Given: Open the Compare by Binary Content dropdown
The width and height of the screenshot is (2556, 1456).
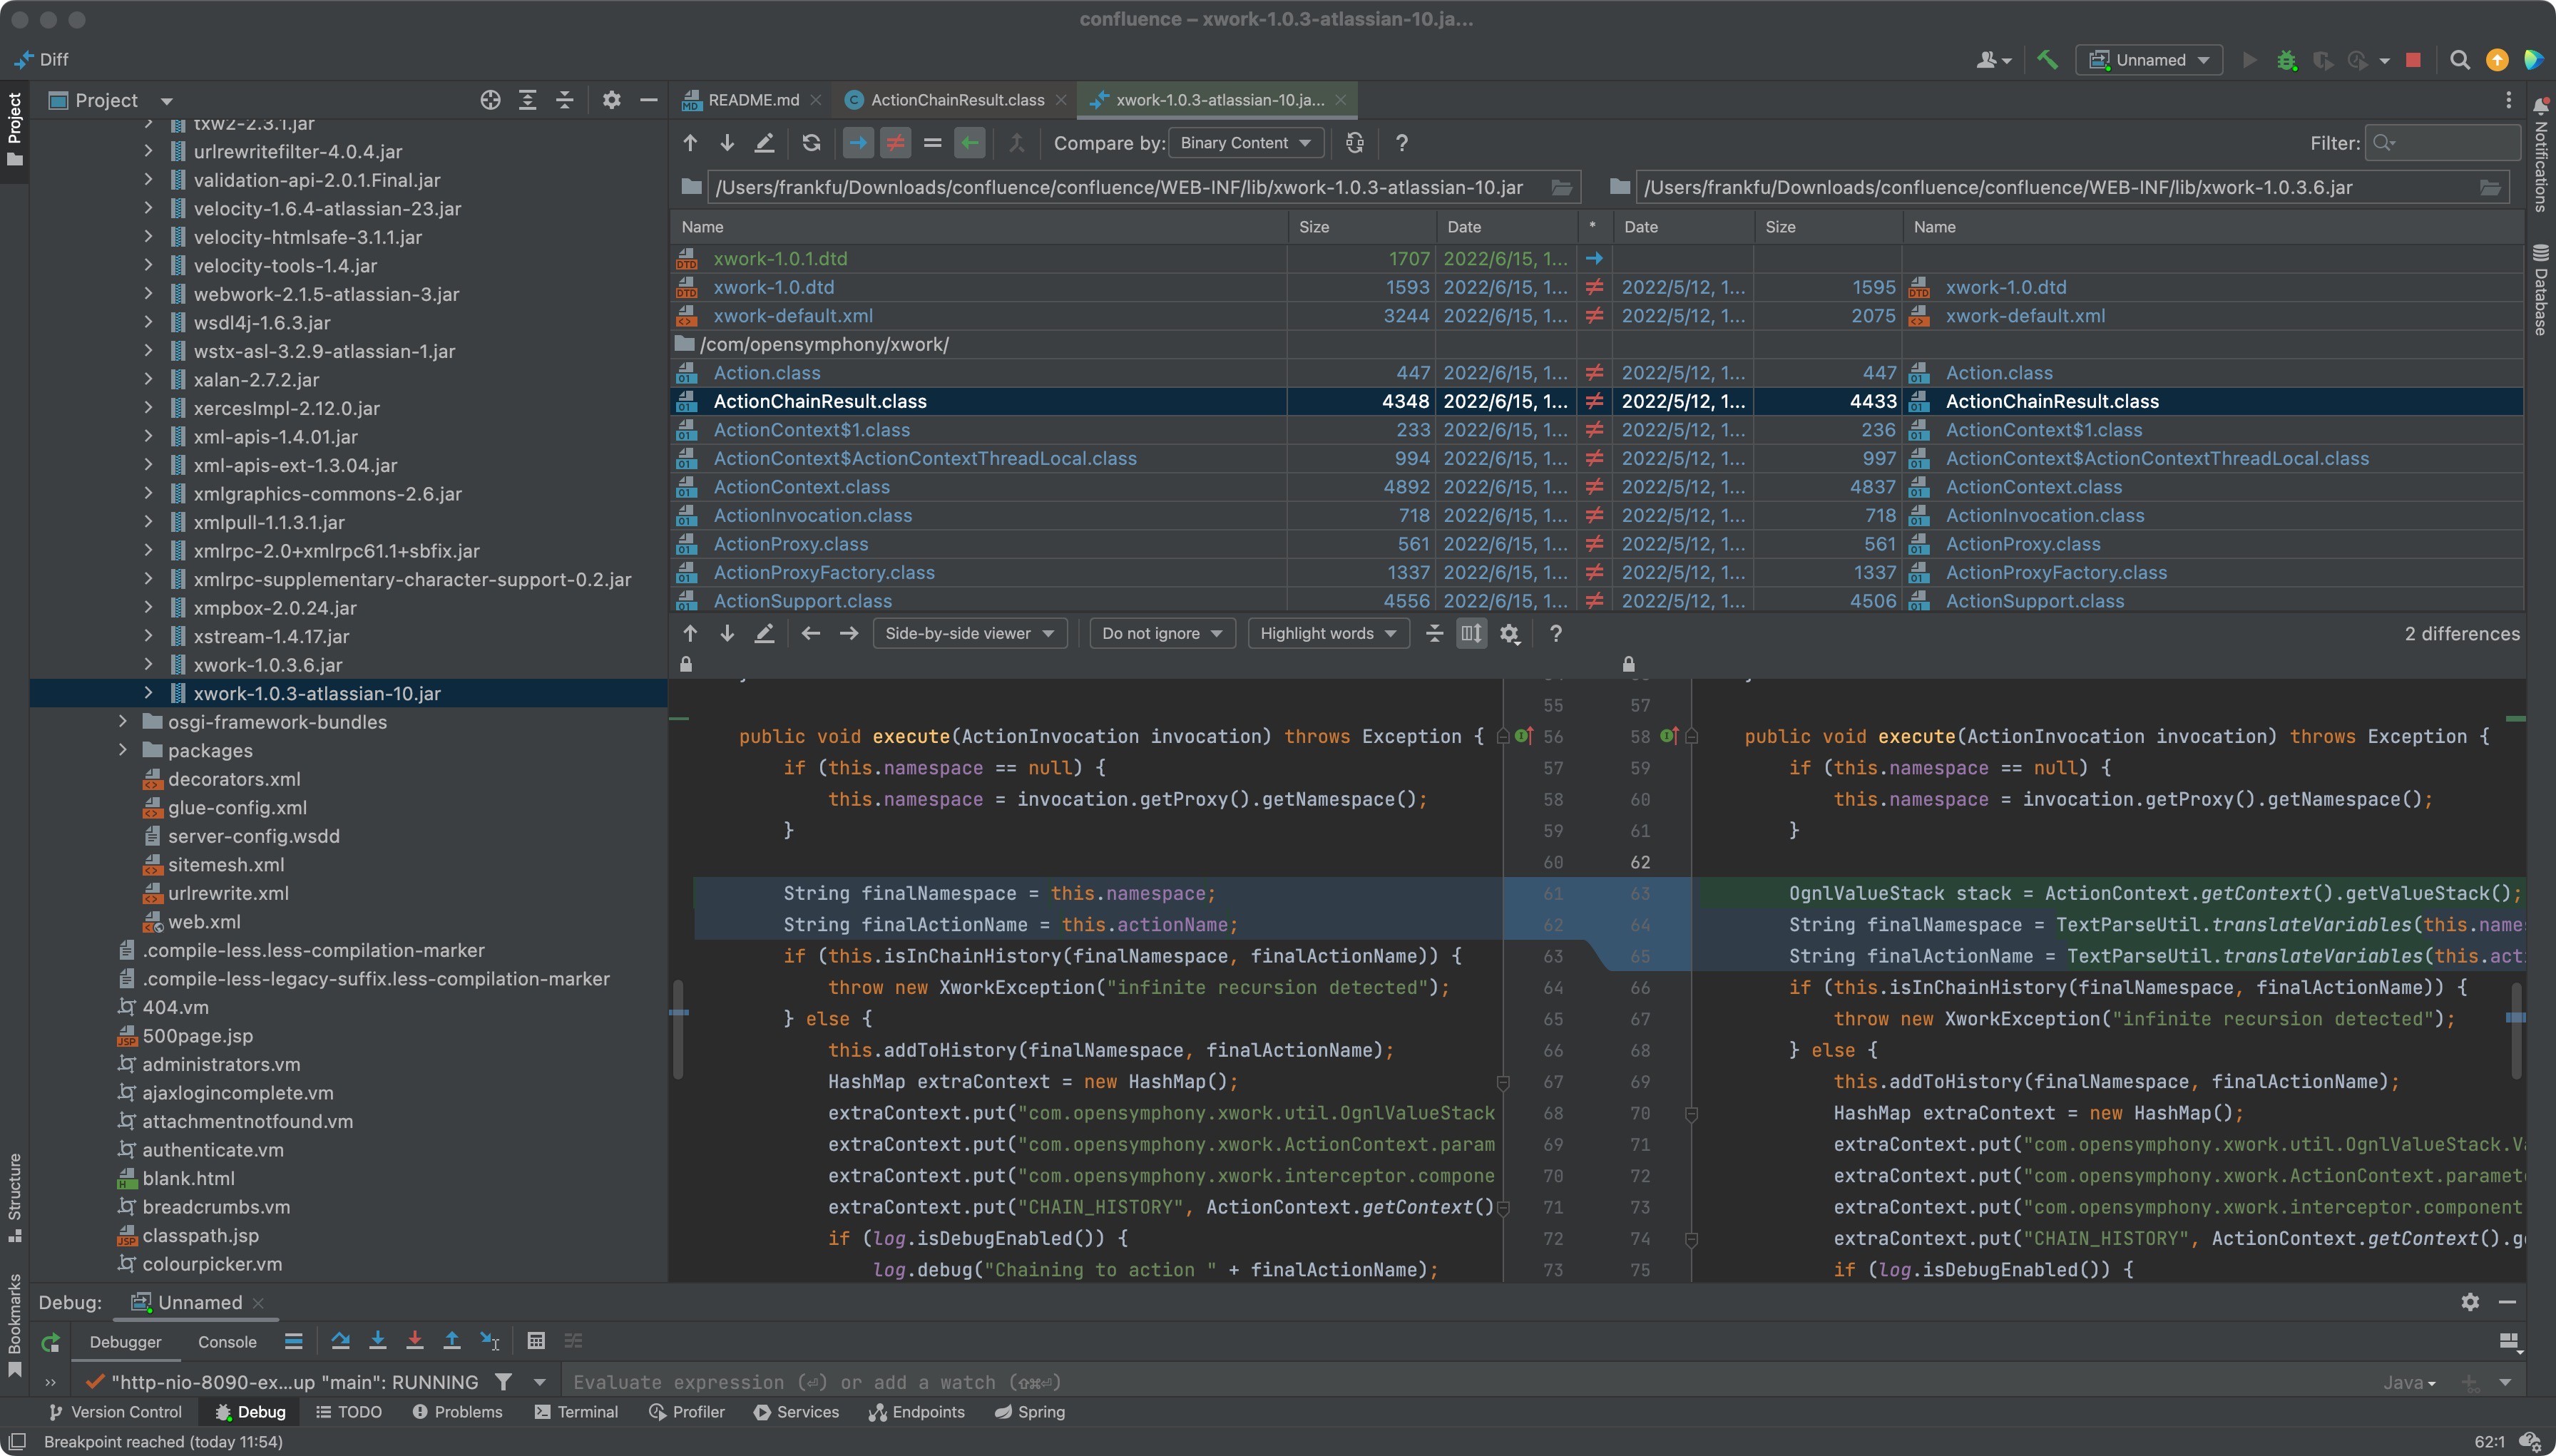Looking at the screenshot, I should coord(1246,143).
